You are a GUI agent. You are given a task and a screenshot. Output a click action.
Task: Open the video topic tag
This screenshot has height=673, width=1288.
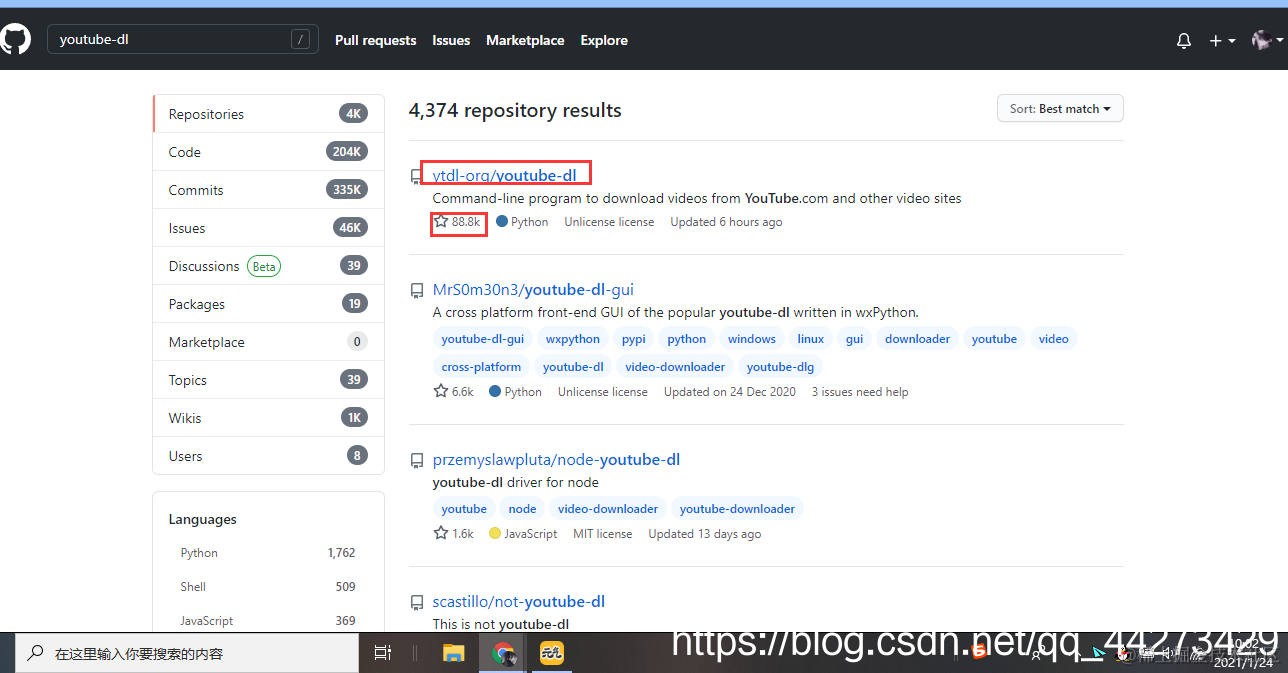point(1054,339)
